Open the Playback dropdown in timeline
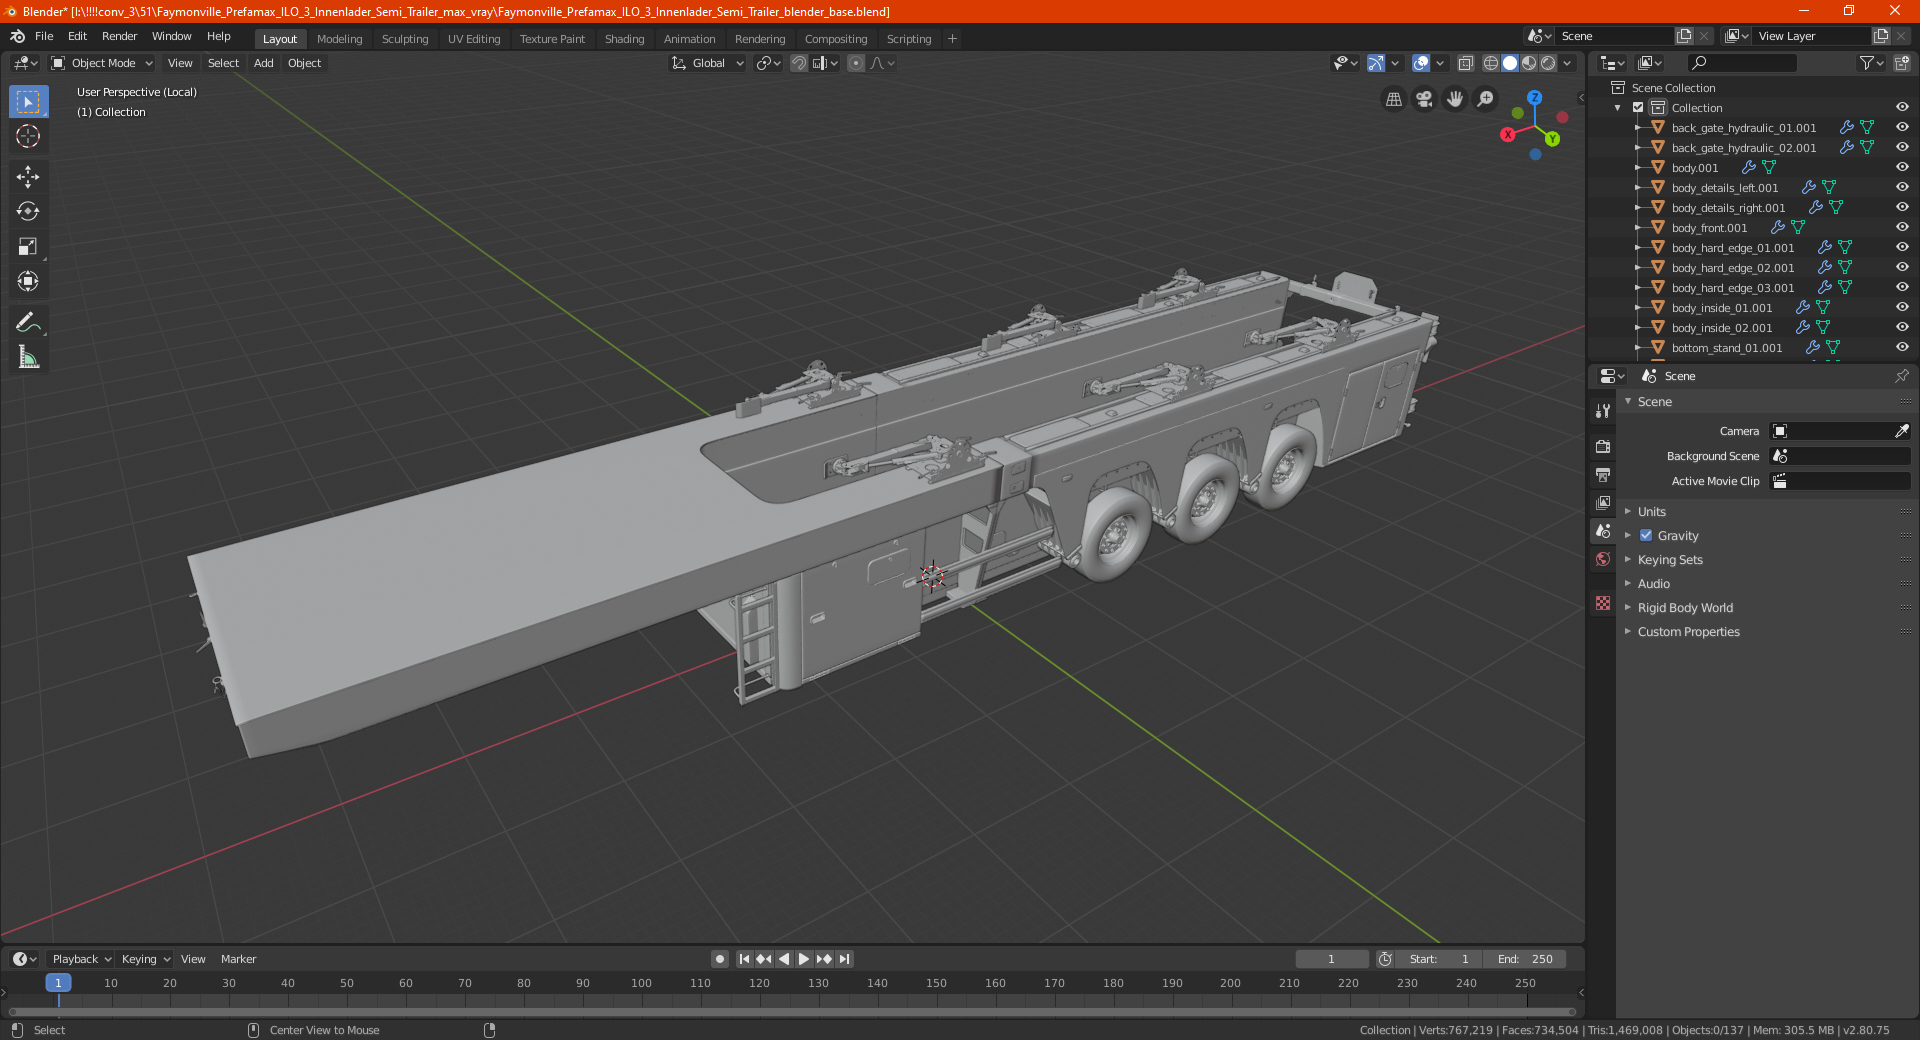The image size is (1920, 1040). coord(82,959)
